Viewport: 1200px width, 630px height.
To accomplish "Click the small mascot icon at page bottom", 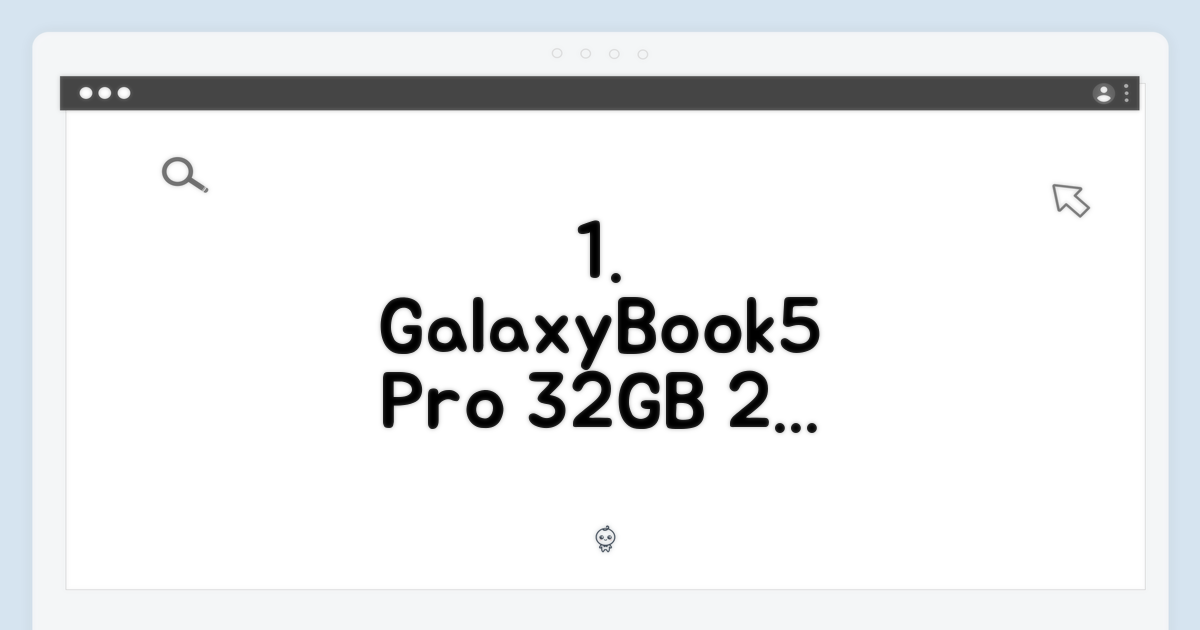I will click(605, 540).
